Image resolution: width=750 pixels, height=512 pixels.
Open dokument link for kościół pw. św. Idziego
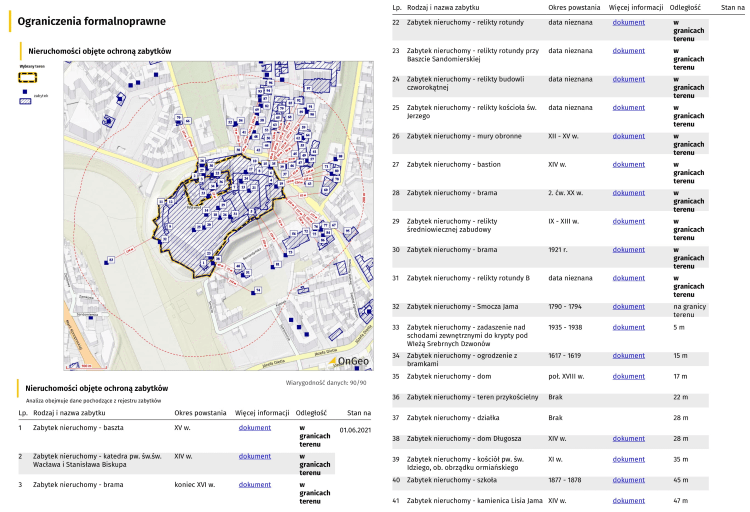point(629,459)
